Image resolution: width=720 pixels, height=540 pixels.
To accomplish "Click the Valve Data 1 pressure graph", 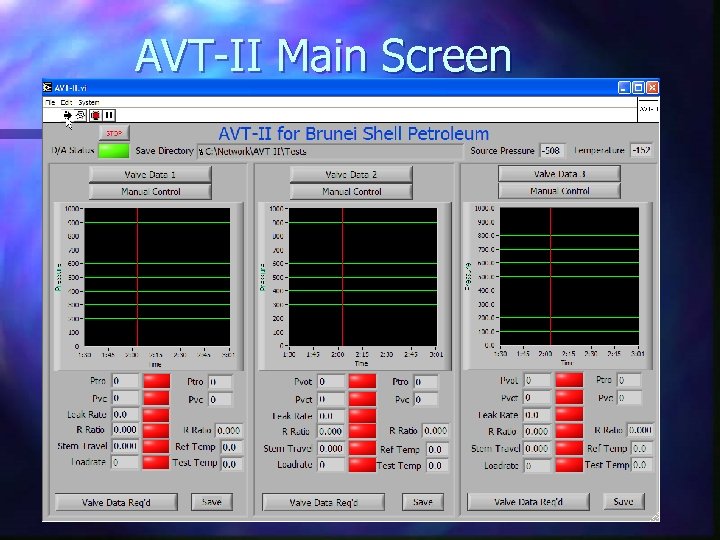I will click(x=157, y=277).
